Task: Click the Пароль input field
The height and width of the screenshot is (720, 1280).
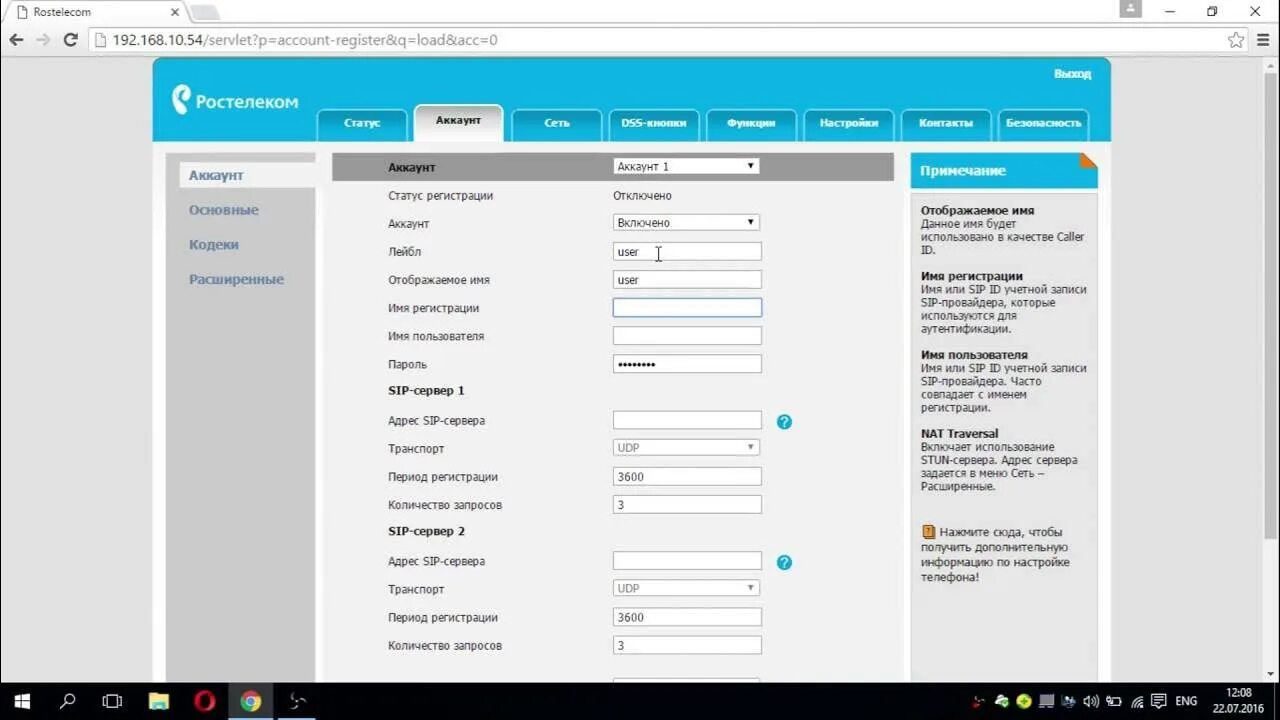Action: 687,364
